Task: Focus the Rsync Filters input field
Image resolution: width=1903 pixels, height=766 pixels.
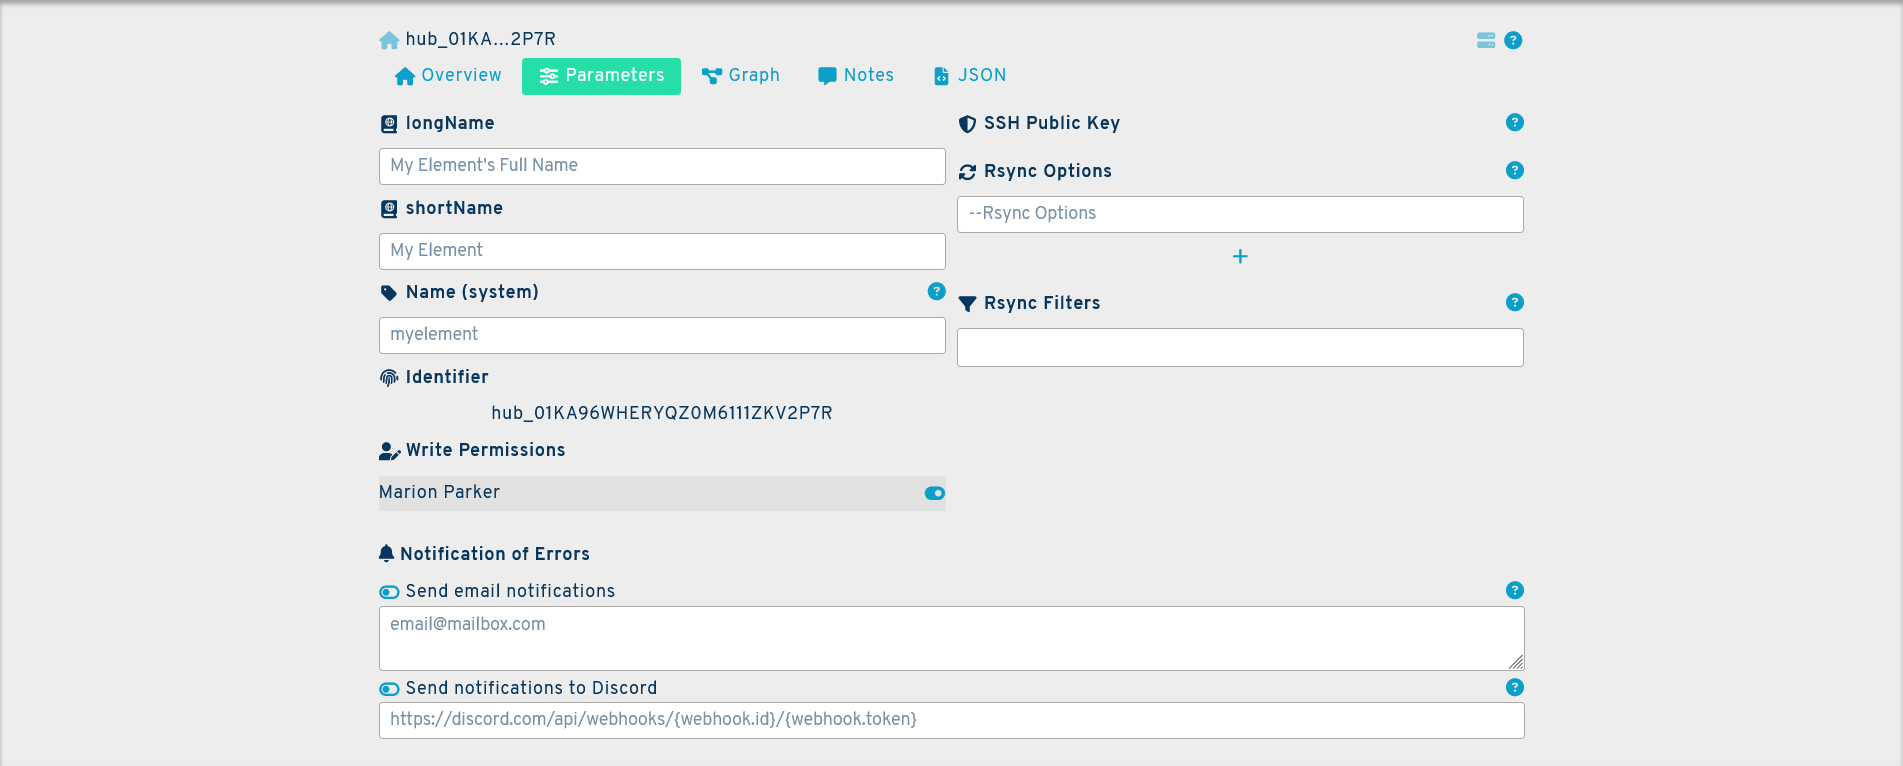Action: [1240, 347]
